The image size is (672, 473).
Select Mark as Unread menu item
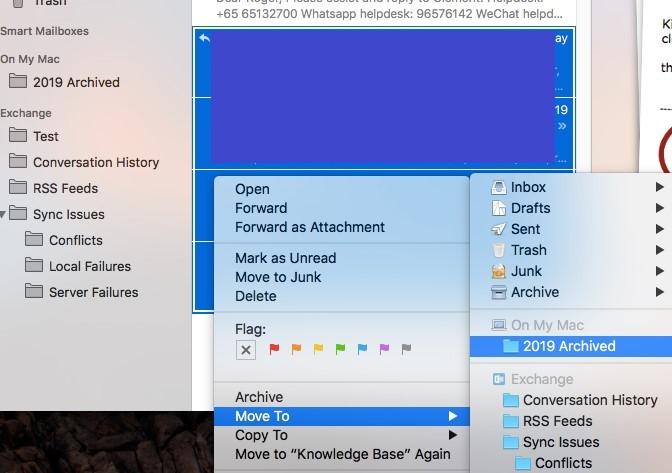[285, 258]
